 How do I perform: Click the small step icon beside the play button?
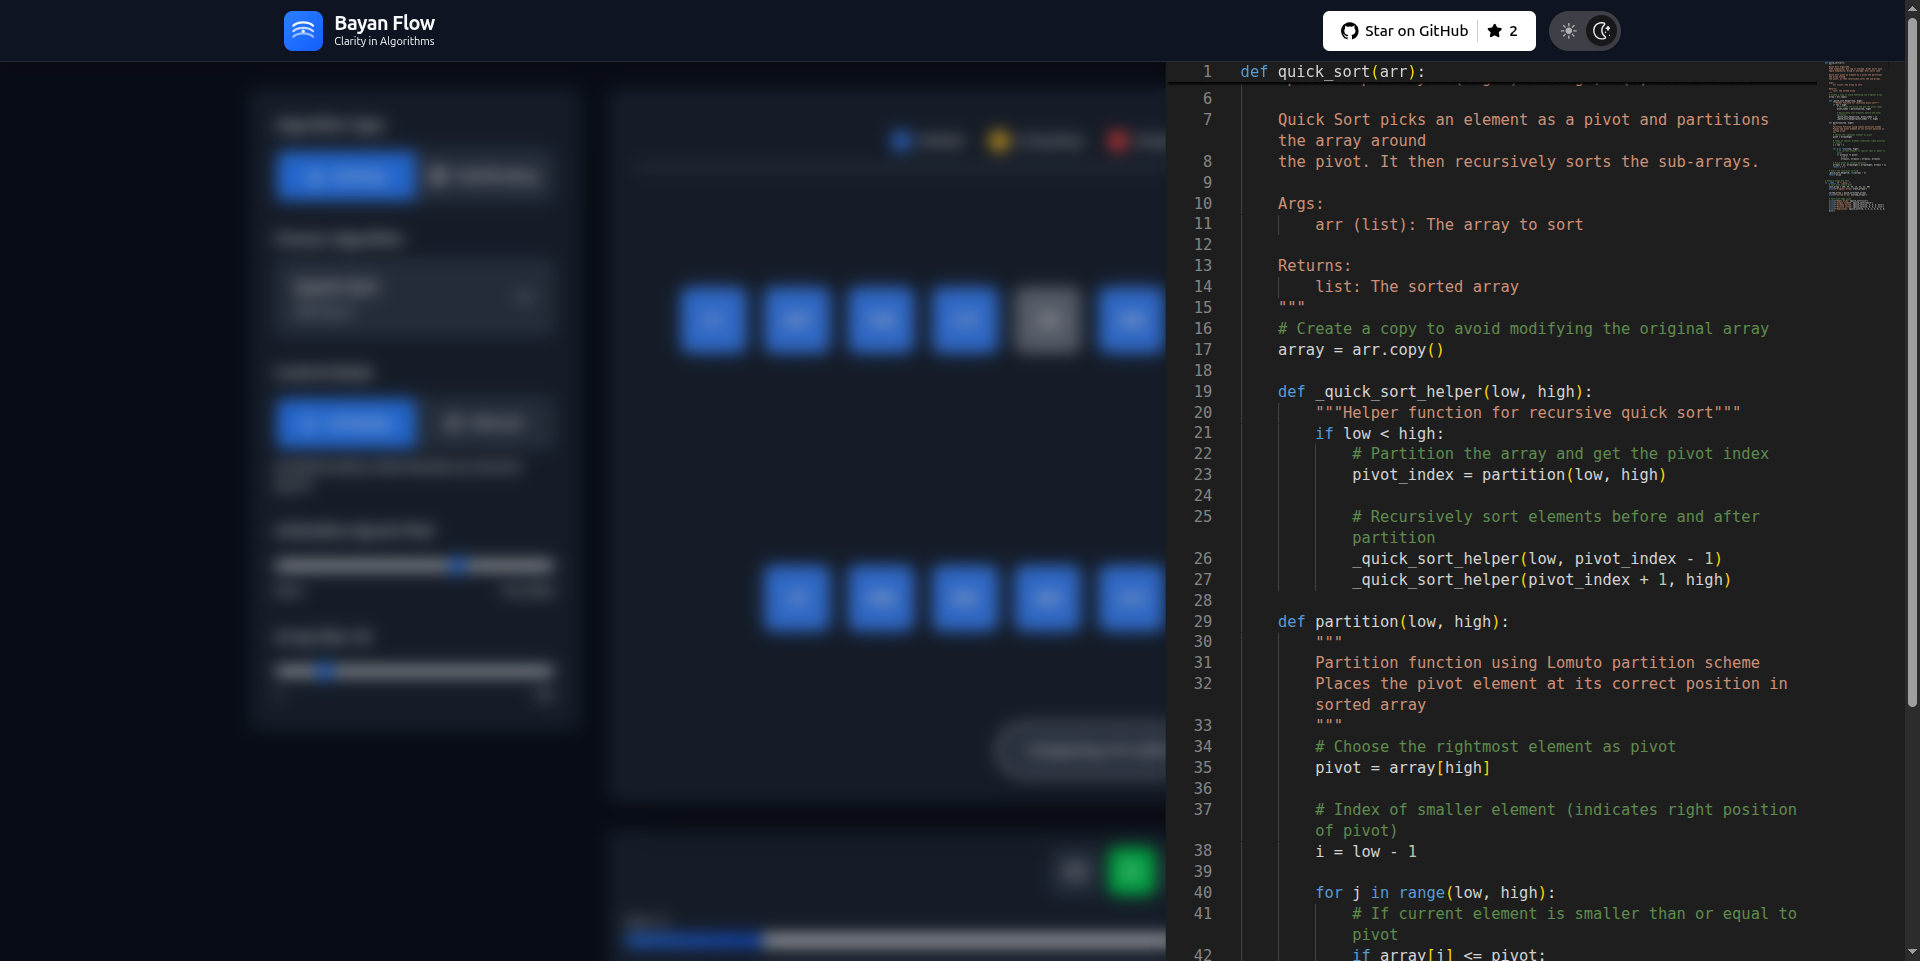point(1072,871)
